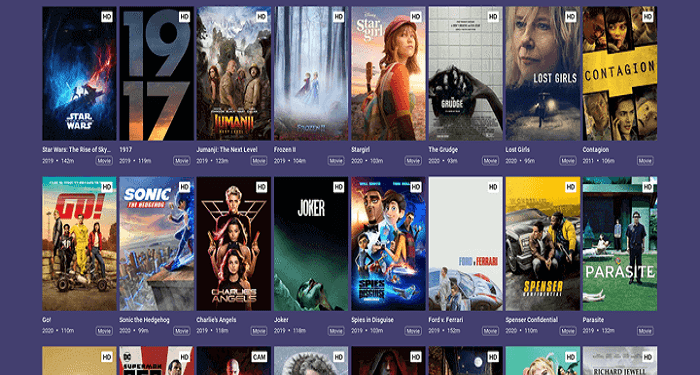This screenshot has width=700, height=375.
Task: Open the Frozen II poster
Action: (311, 73)
